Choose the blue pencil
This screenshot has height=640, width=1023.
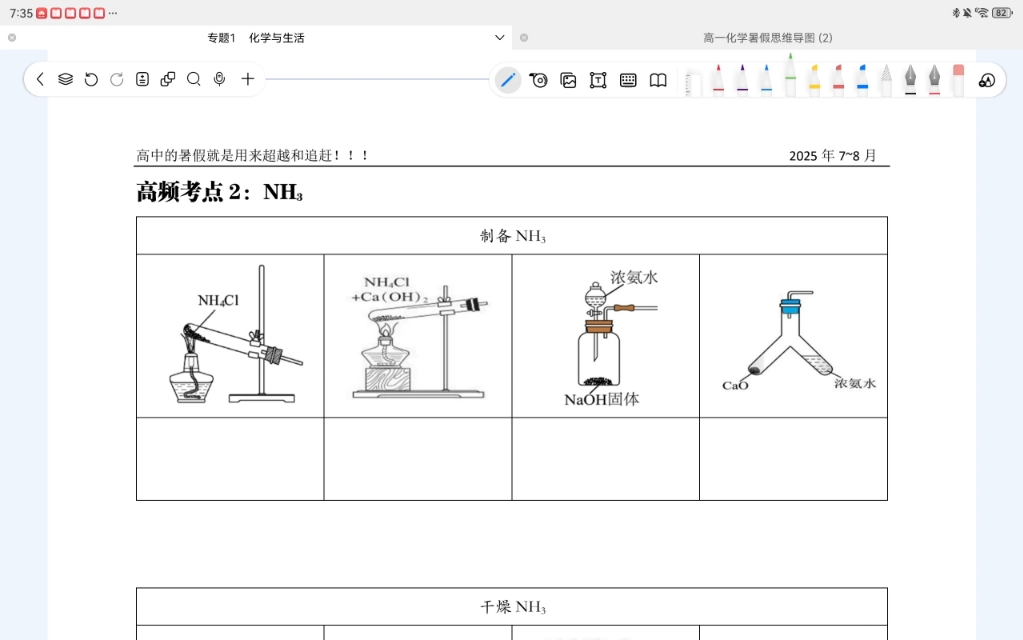pos(766,81)
